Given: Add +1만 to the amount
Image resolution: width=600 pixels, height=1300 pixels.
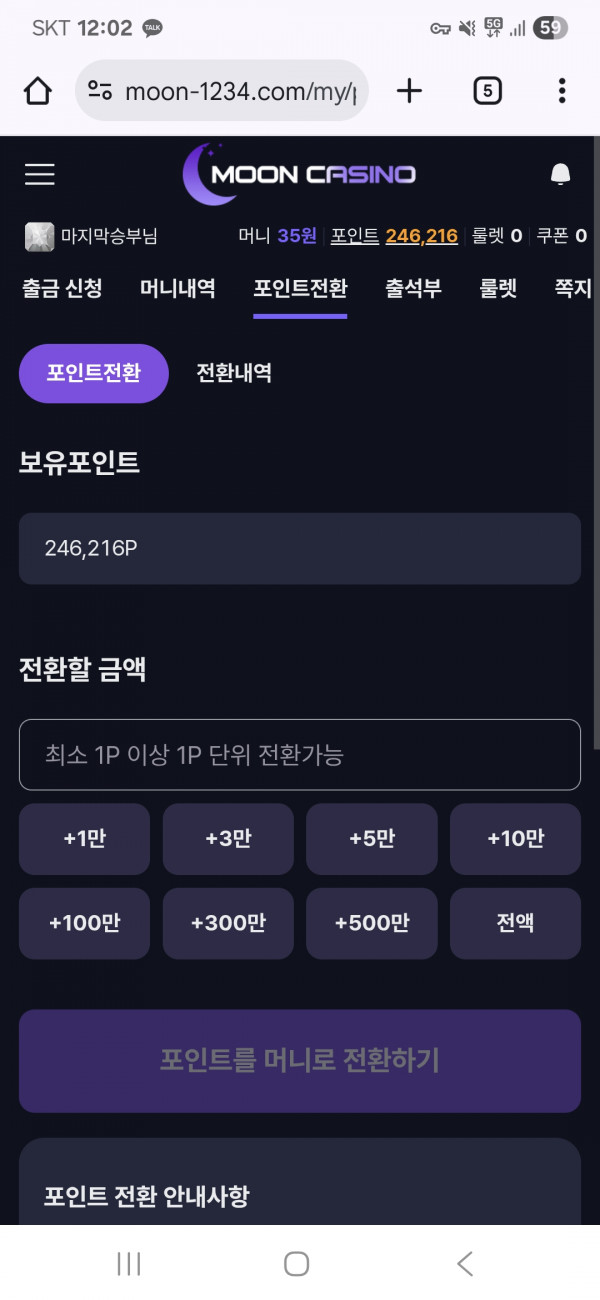Looking at the screenshot, I should [84, 839].
